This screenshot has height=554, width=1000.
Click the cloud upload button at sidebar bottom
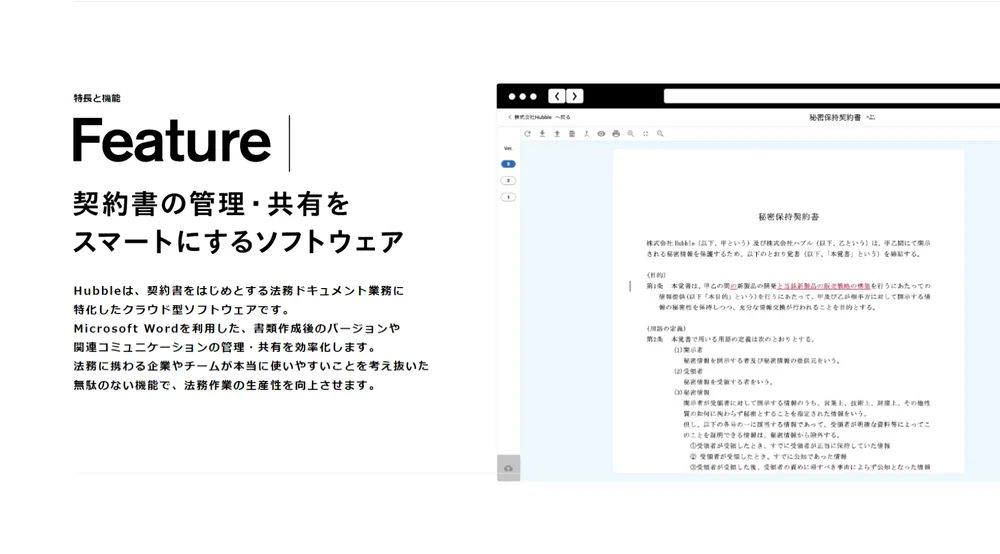point(508,468)
